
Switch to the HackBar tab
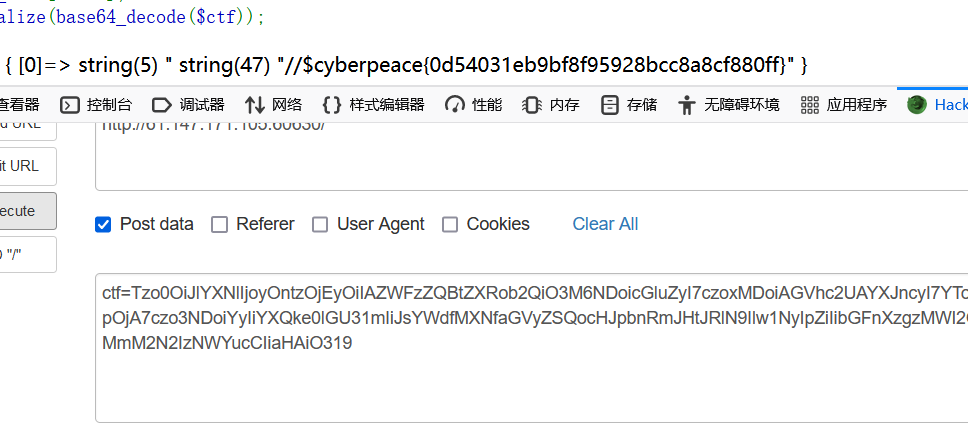(x=938, y=105)
